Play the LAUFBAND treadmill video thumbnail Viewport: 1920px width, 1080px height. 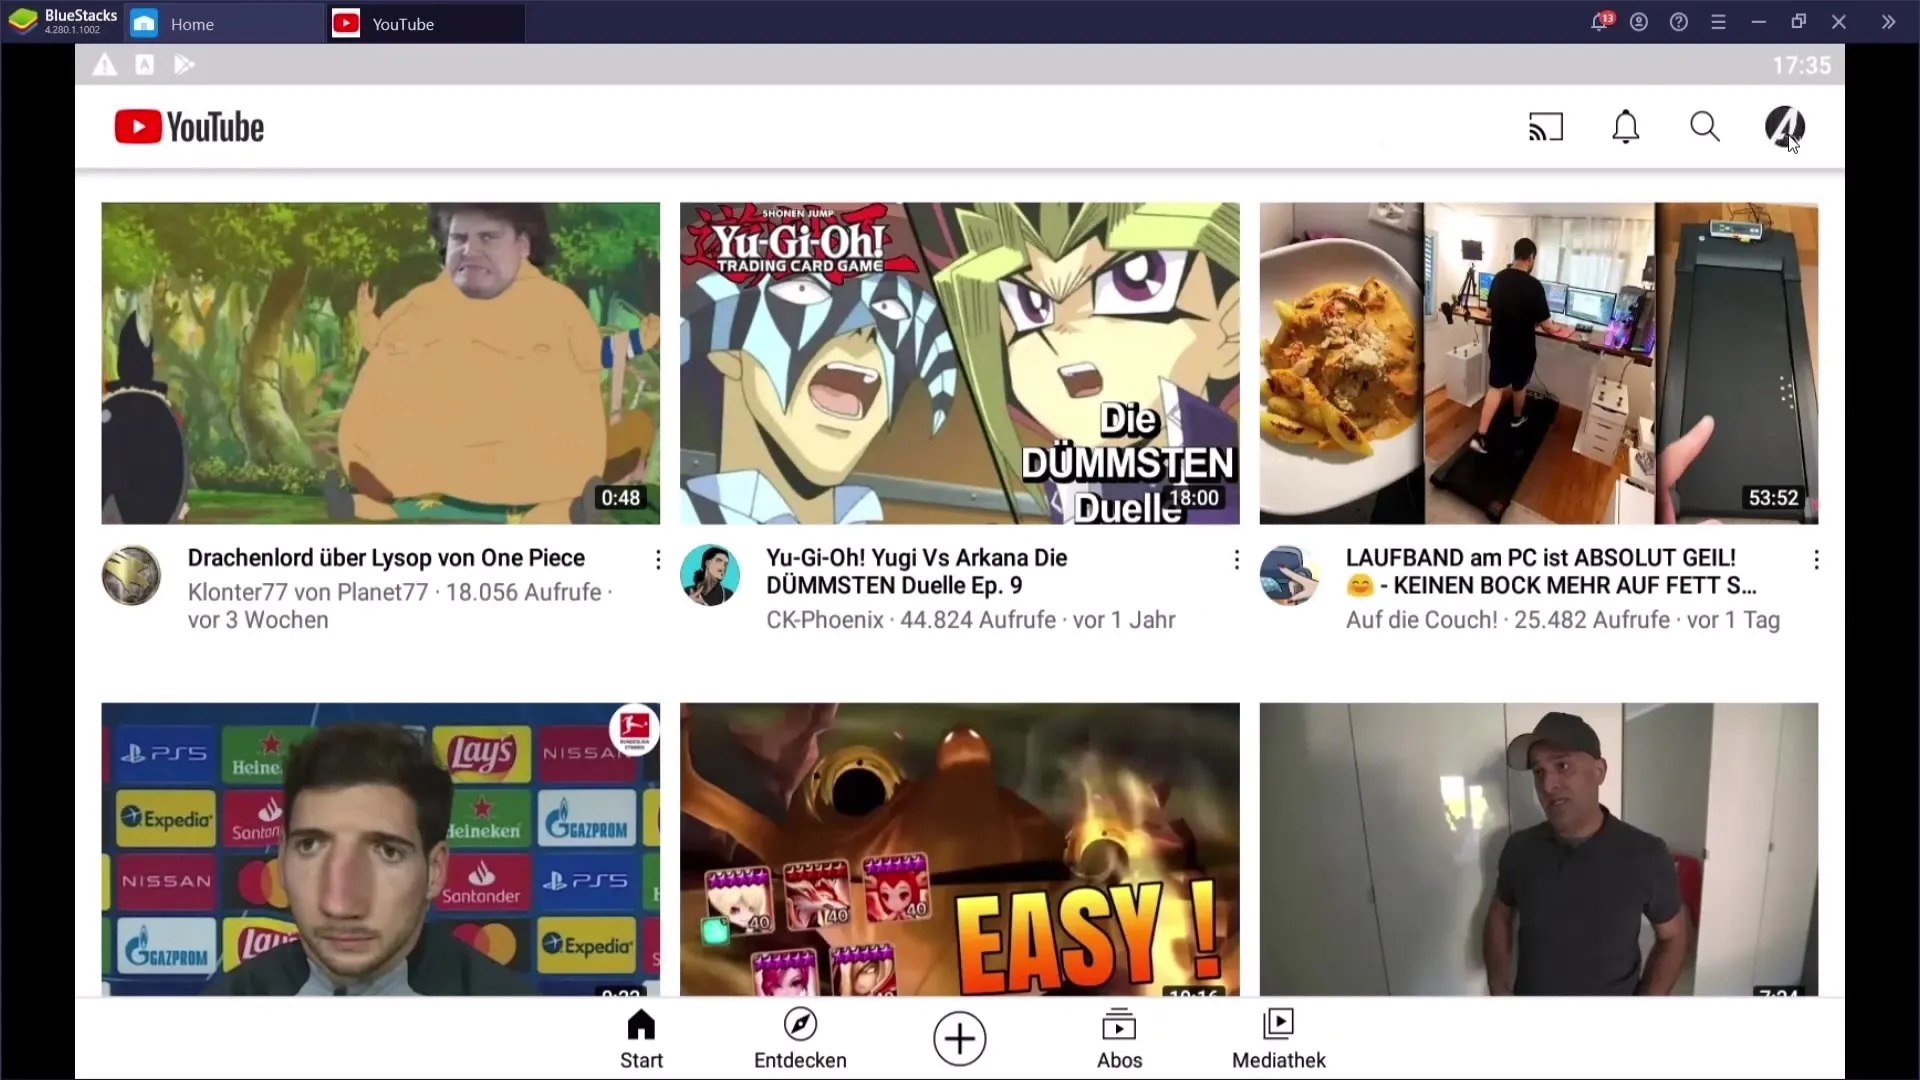(1538, 363)
